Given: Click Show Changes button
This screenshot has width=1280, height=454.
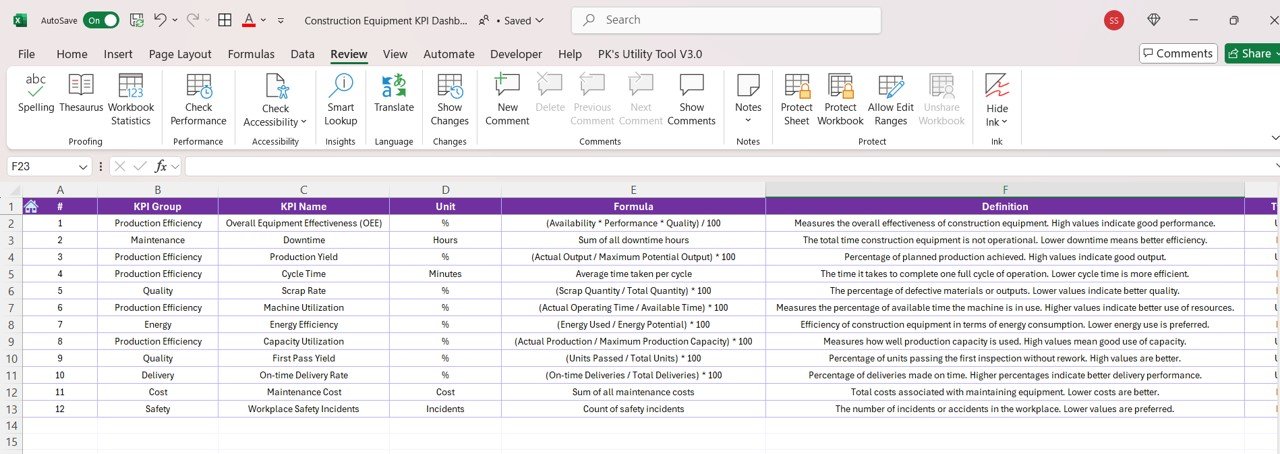Looking at the screenshot, I should point(450,100).
